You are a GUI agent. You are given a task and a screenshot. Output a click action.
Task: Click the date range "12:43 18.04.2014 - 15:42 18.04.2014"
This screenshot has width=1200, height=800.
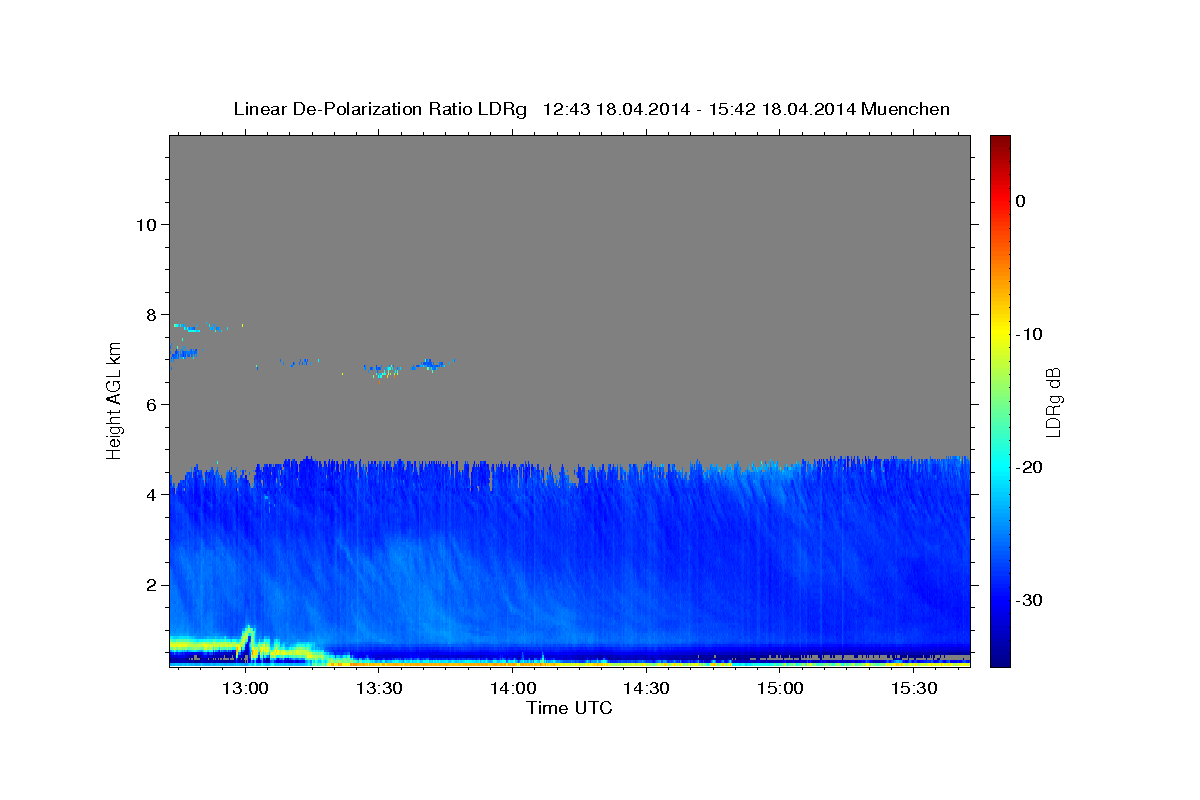(x=698, y=109)
